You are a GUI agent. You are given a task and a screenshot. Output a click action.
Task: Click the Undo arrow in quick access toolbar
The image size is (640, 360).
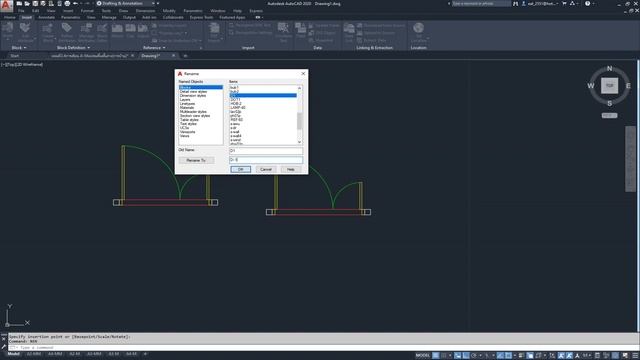(76, 3)
